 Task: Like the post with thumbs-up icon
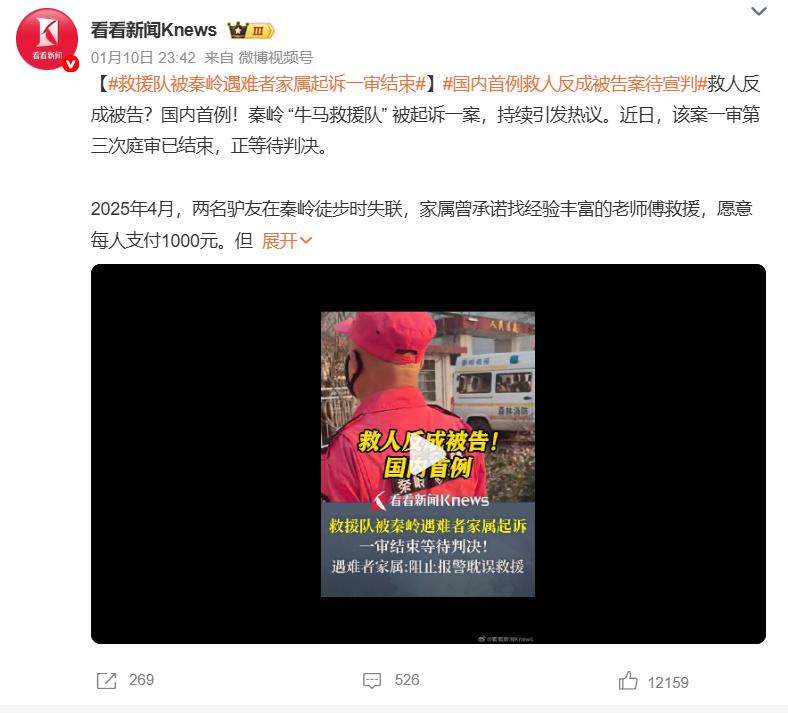point(628,681)
